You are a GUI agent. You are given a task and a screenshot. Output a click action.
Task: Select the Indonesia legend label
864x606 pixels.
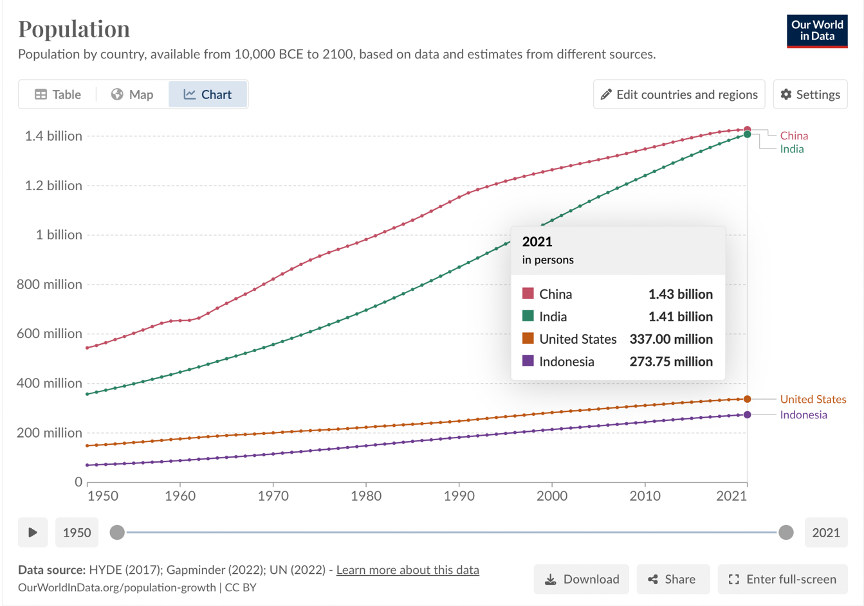pos(803,414)
